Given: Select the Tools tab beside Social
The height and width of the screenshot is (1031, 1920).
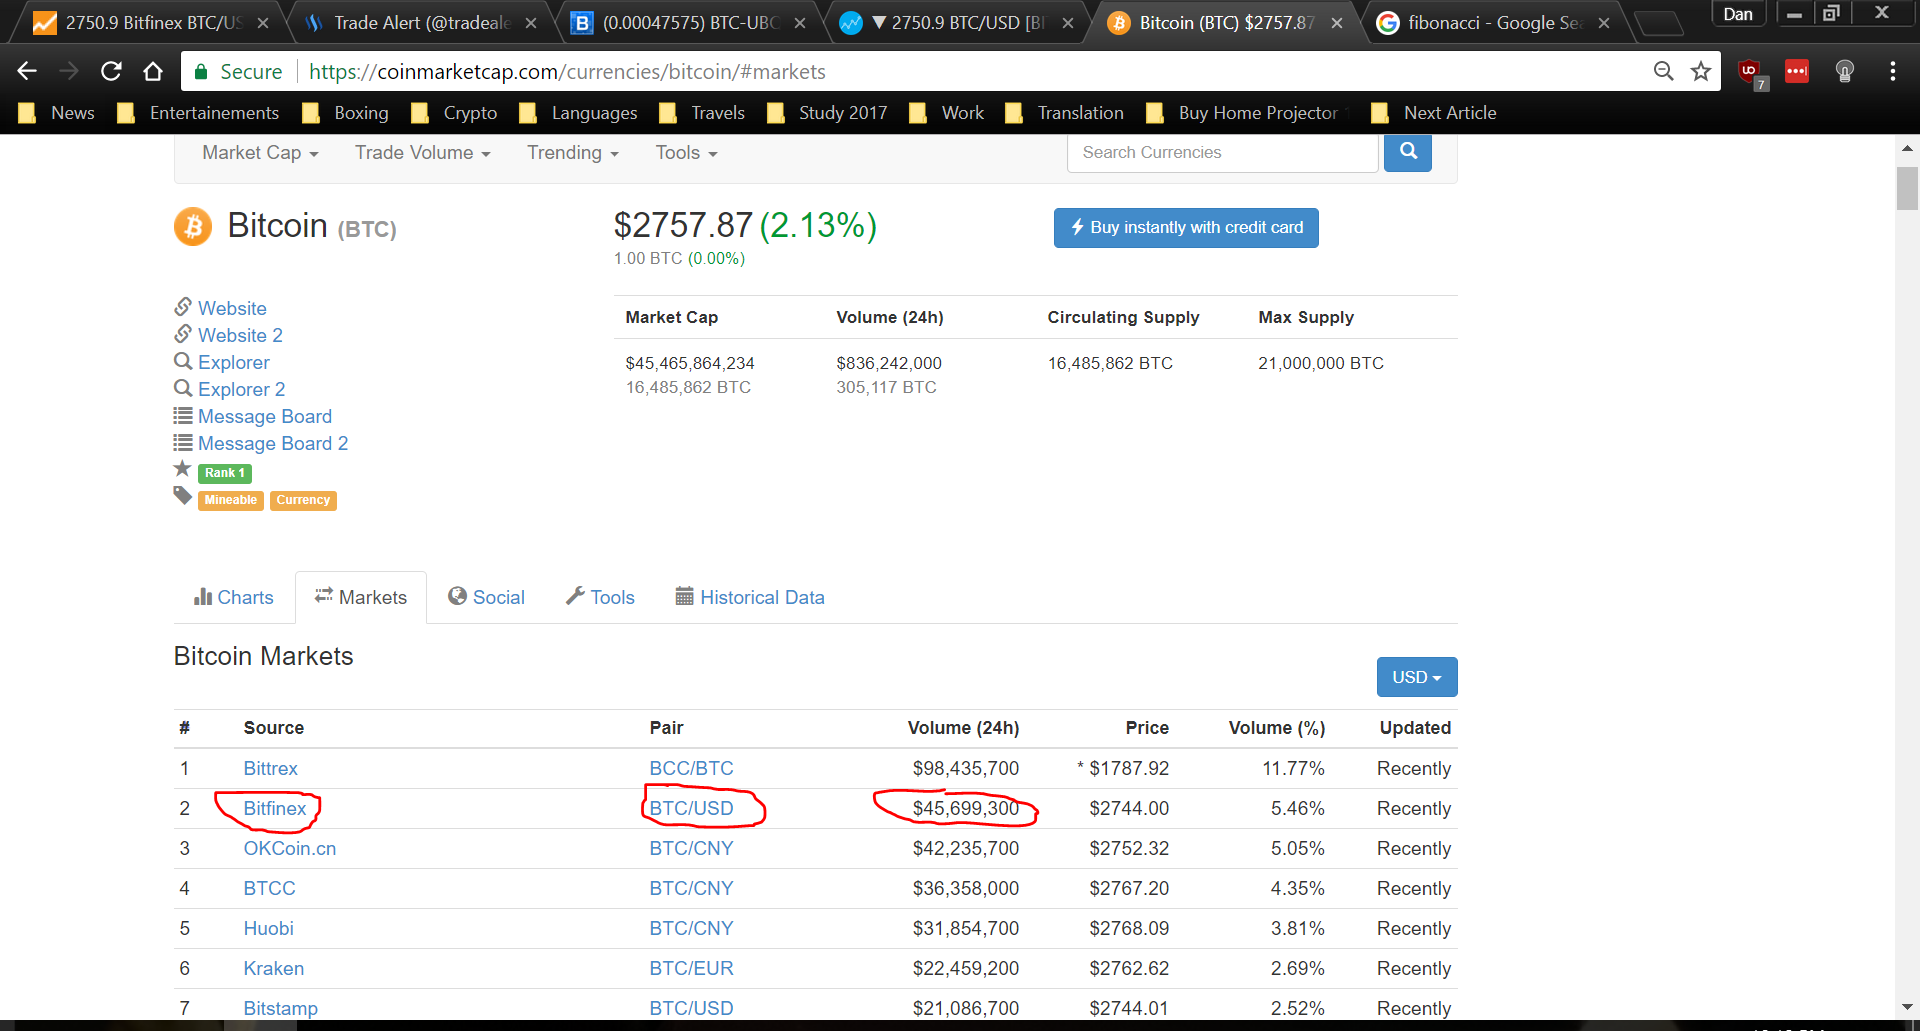Looking at the screenshot, I should [600, 597].
